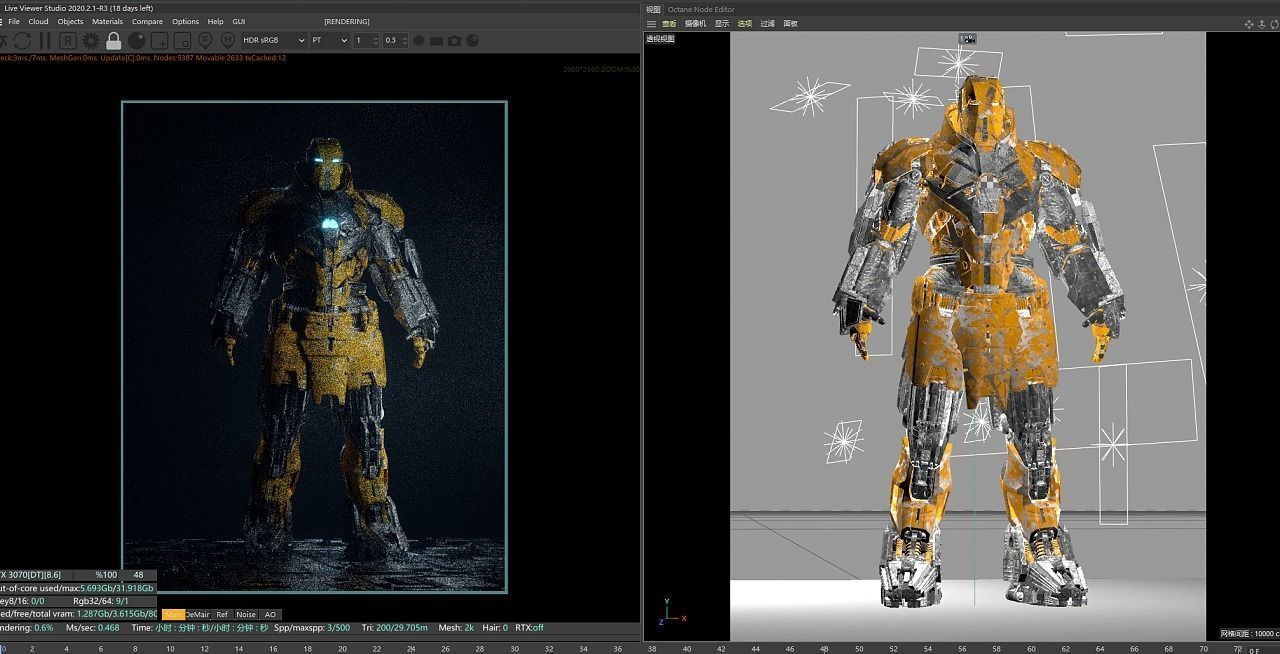Click the camera snapshot icon
The image size is (1280, 654).
[x=455, y=41]
